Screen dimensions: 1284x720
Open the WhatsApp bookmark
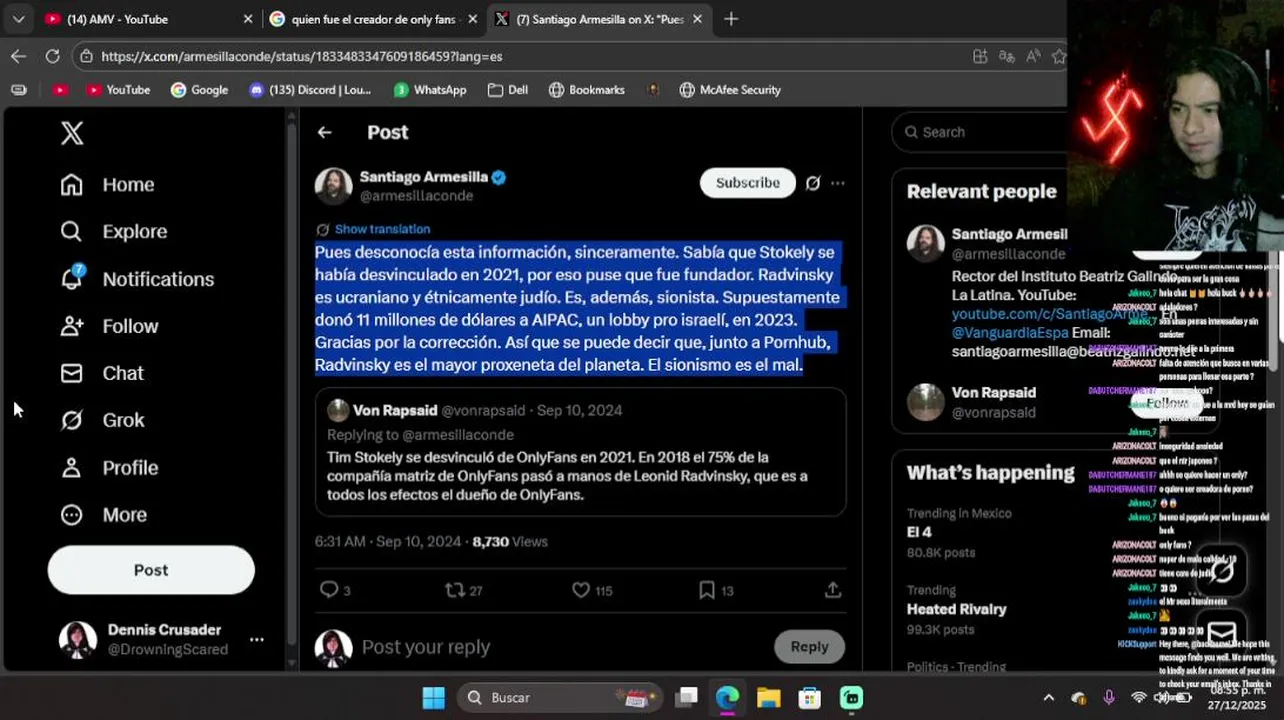pyautogui.click(x=430, y=90)
